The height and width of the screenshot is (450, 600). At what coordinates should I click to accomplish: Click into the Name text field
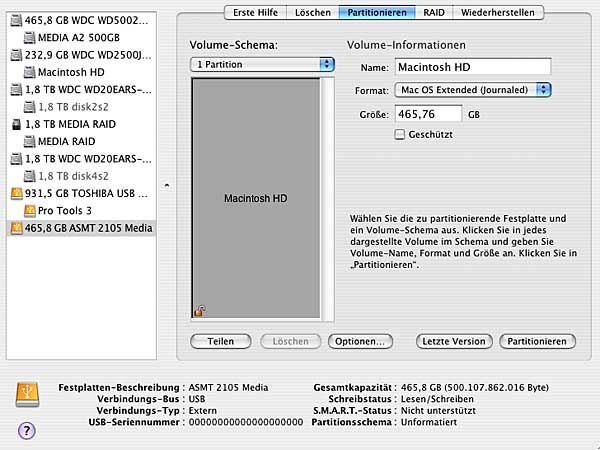click(x=471, y=67)
